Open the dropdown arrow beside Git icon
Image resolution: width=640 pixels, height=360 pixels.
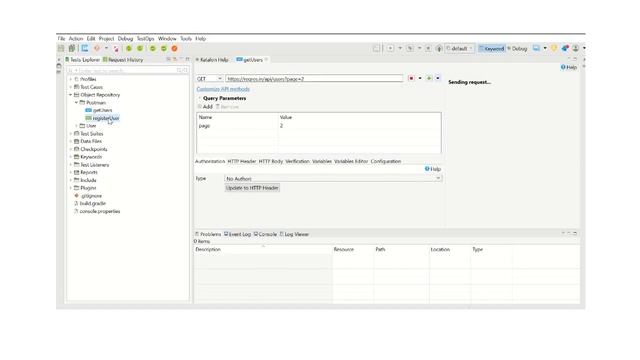coord(106,48)
